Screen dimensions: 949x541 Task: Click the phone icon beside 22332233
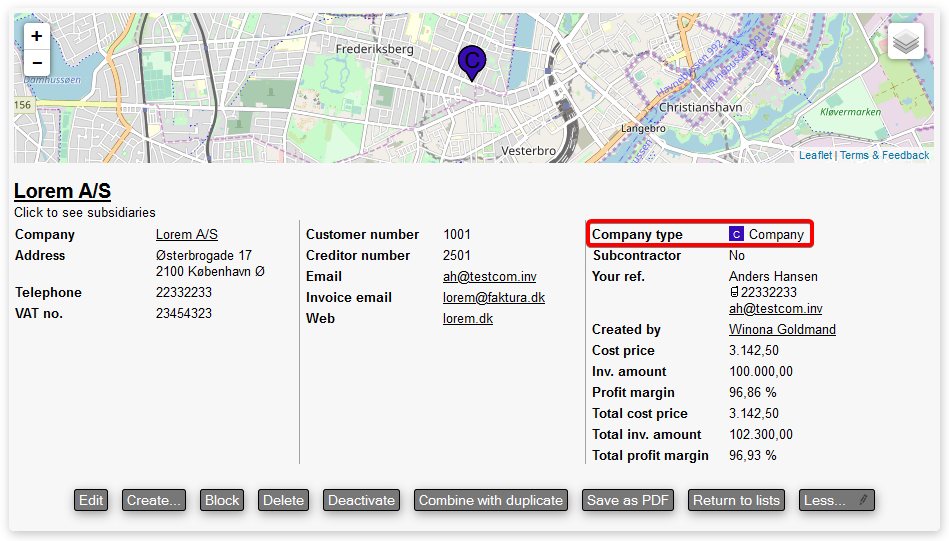click(x=734, y=293)
